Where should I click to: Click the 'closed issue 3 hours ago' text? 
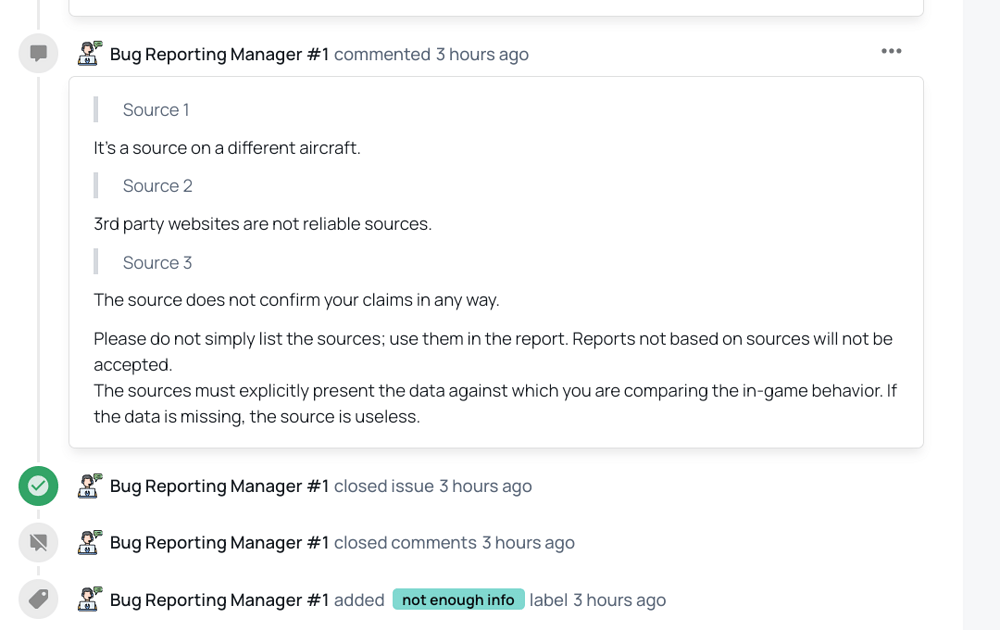[433, 486]
